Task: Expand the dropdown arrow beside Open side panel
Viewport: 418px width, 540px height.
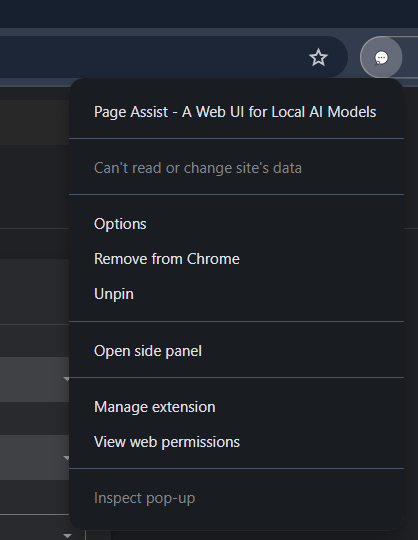Action: 66,379
